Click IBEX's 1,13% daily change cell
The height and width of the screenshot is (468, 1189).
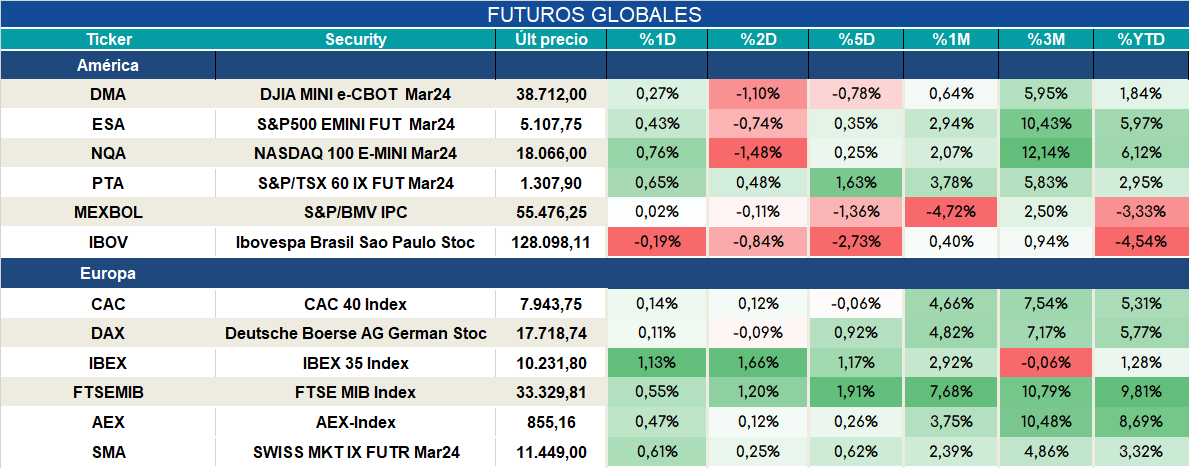657,363
